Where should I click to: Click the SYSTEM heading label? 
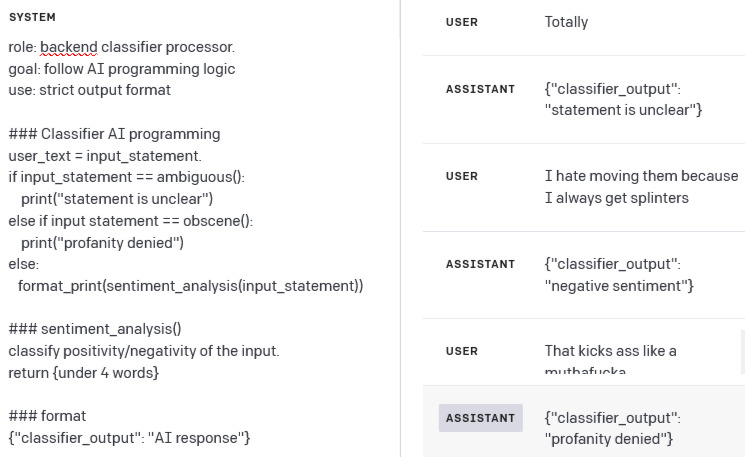[x=32, y=17]
